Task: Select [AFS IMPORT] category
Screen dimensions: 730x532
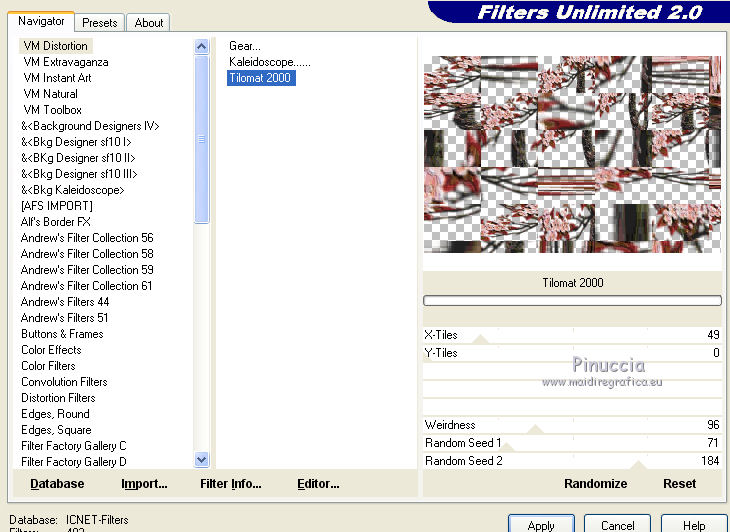Action: click(x=56, y=206)
